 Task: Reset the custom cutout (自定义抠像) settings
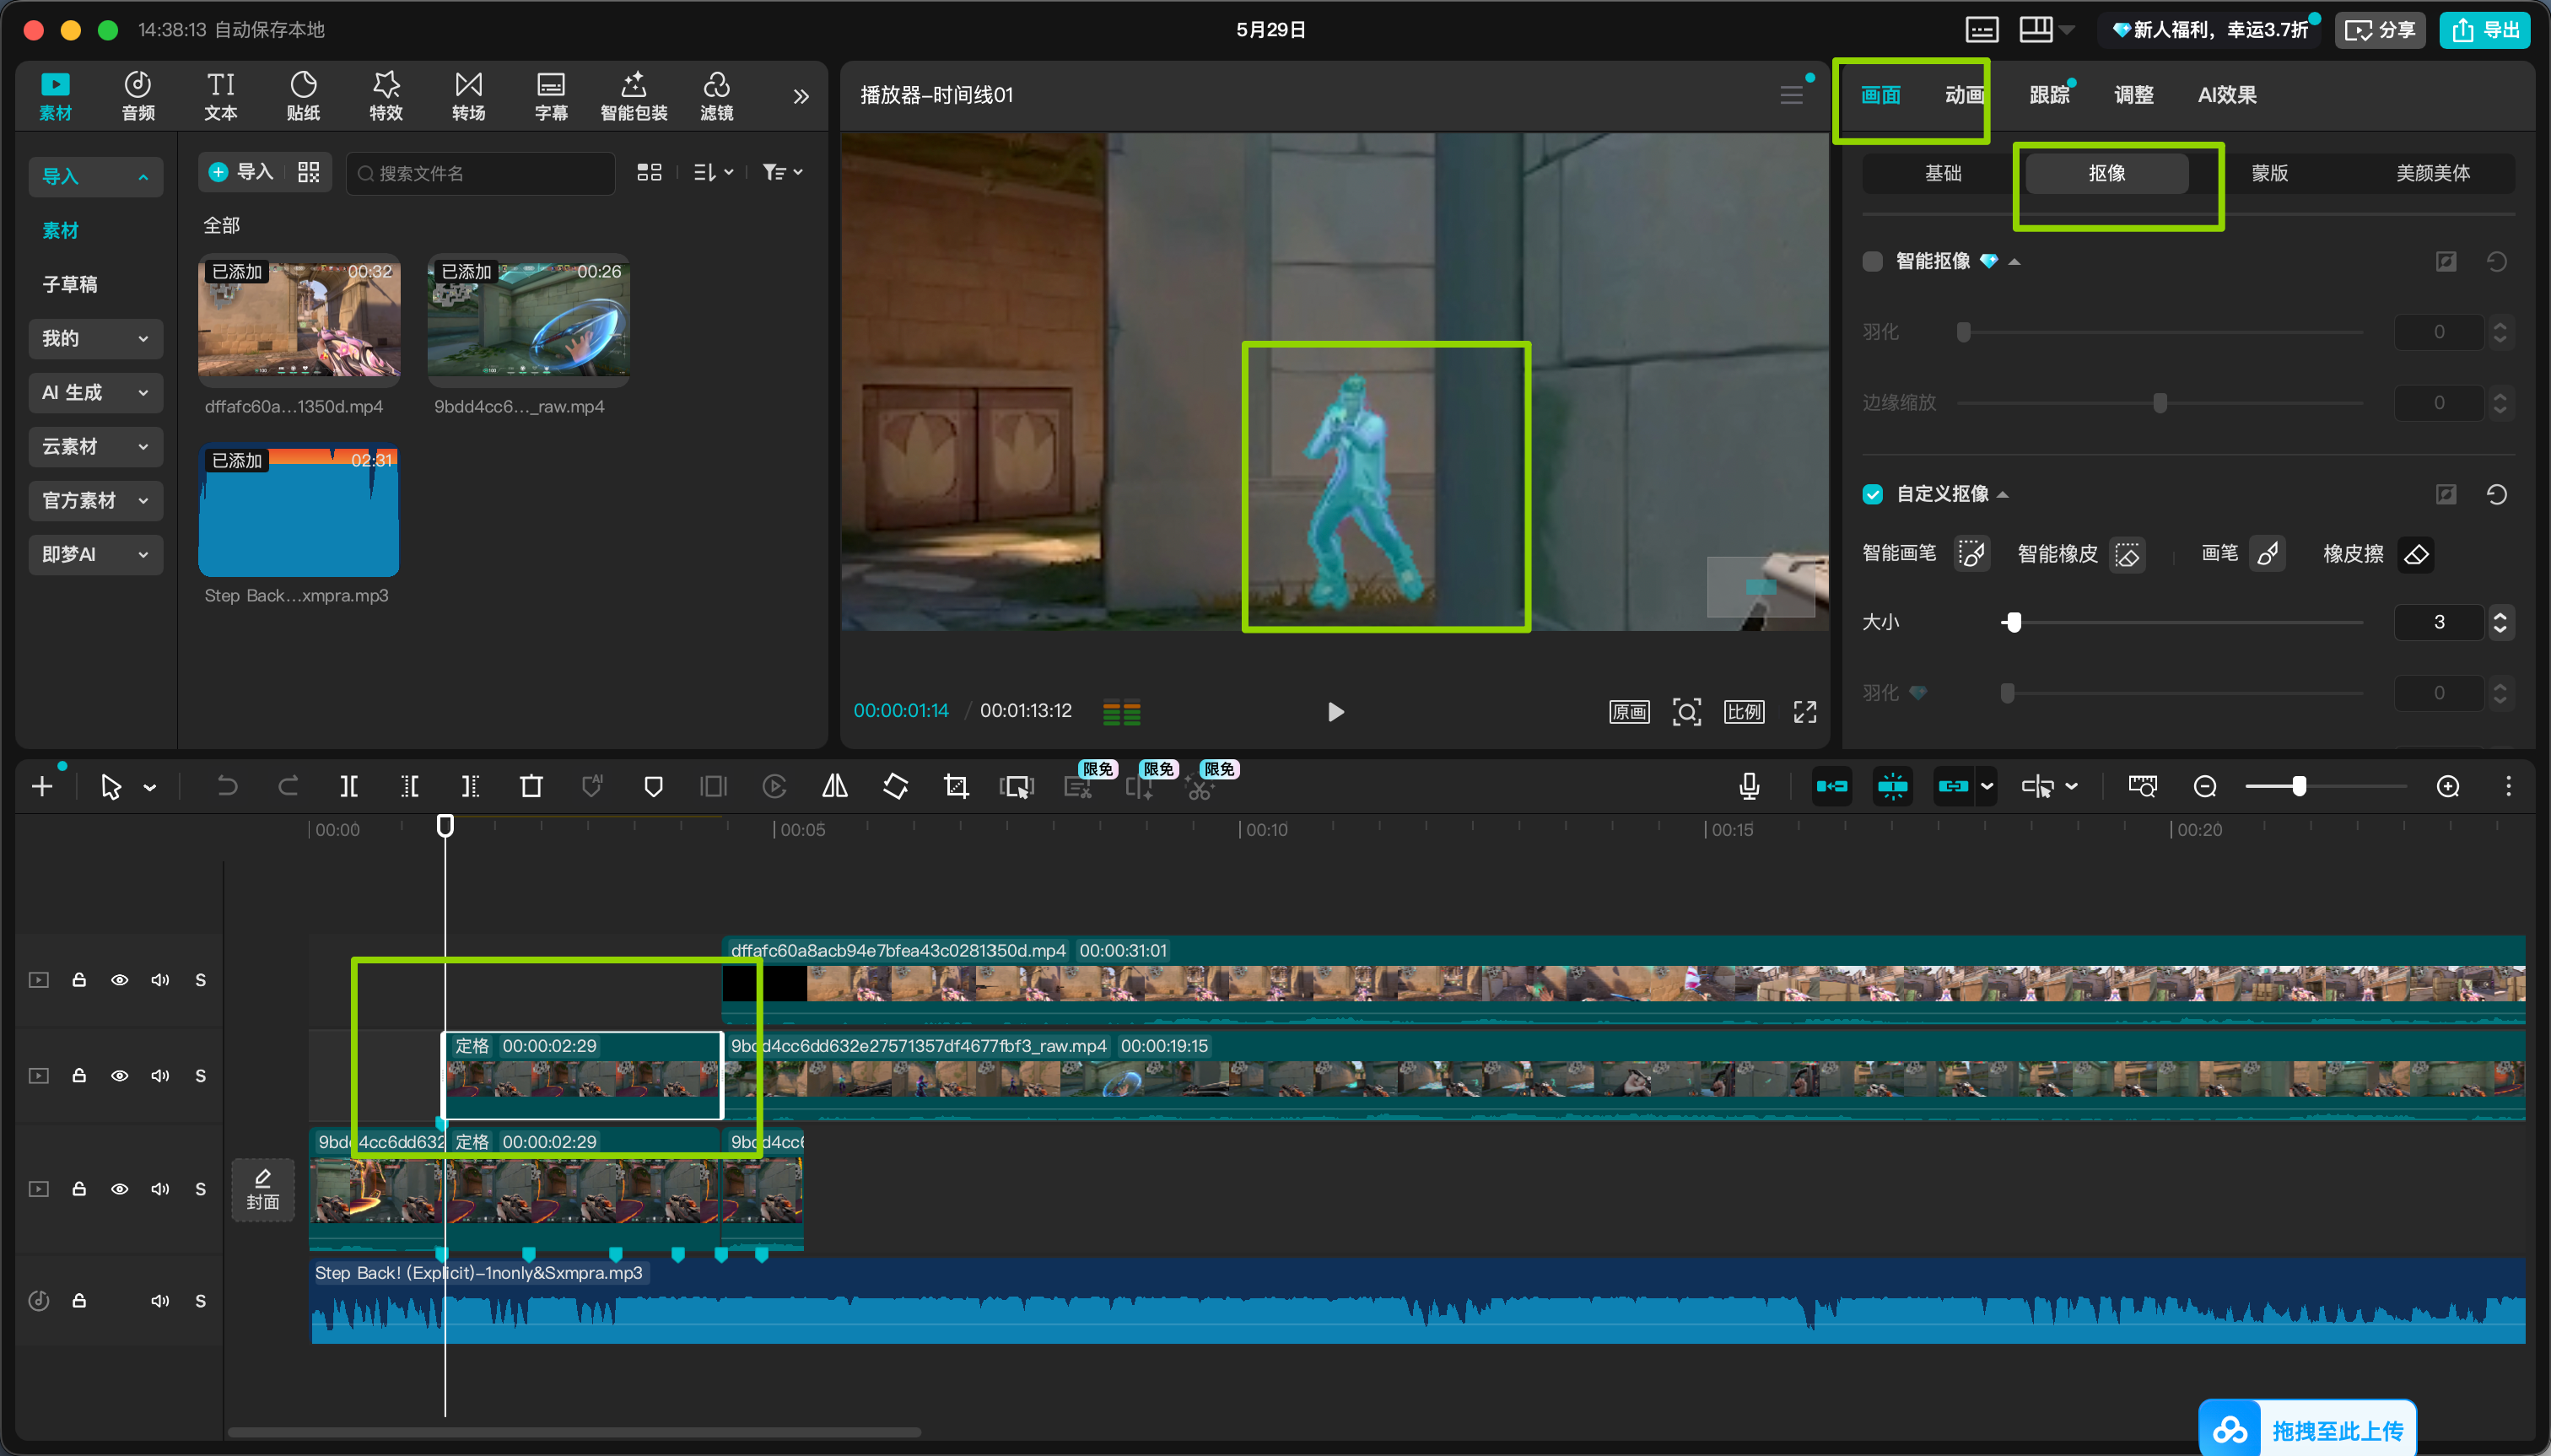2496,494
